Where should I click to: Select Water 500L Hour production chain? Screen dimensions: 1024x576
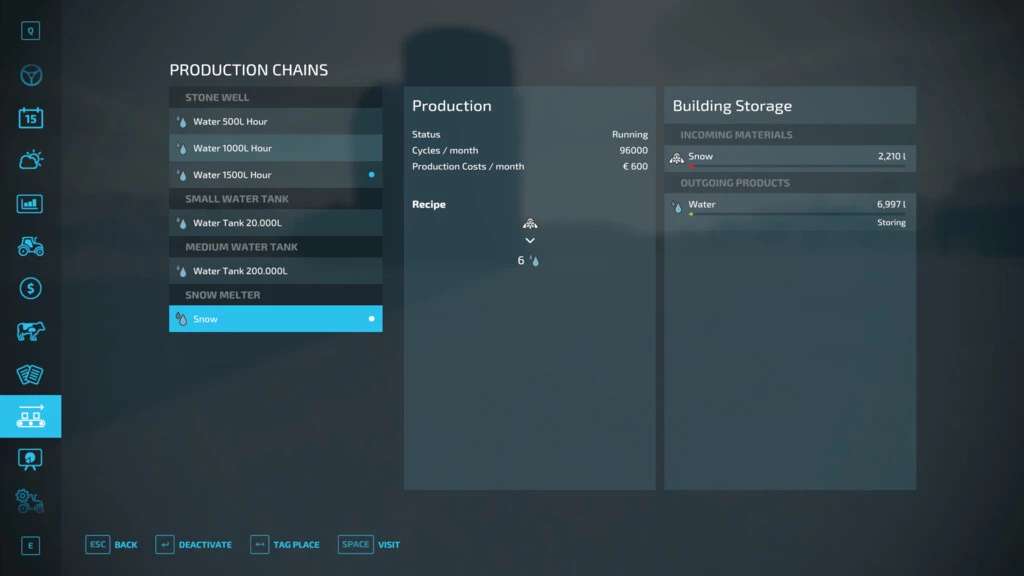pos(275,122)
